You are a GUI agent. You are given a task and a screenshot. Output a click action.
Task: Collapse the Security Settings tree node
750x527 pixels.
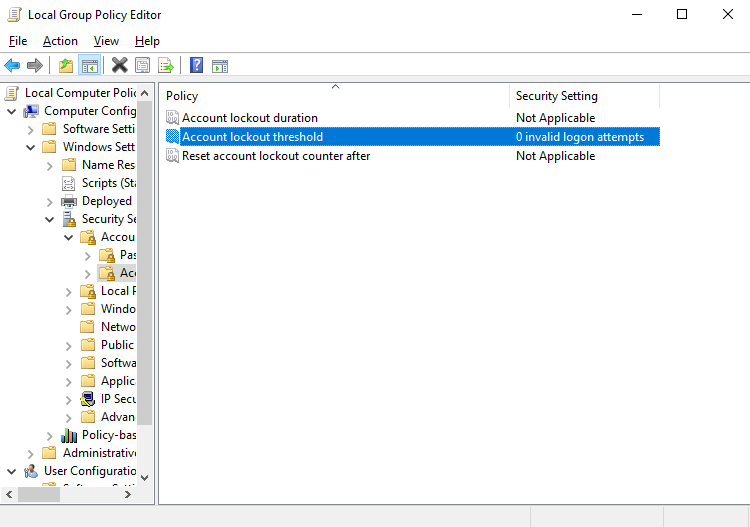49,219
